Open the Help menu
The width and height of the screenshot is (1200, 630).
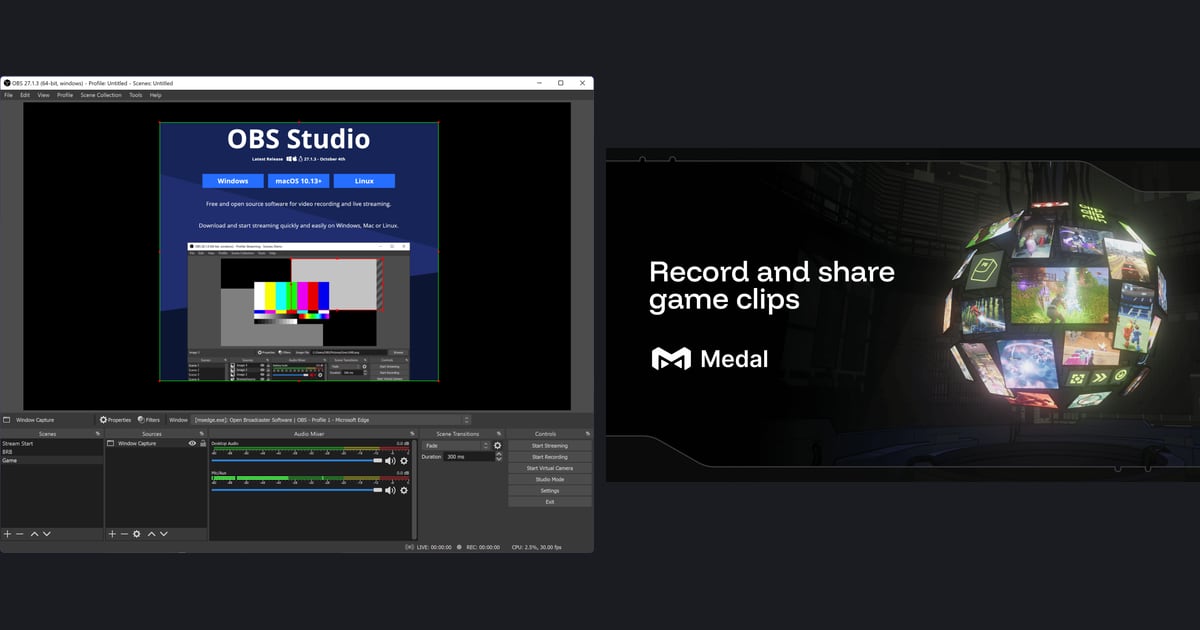coord(156,95)
